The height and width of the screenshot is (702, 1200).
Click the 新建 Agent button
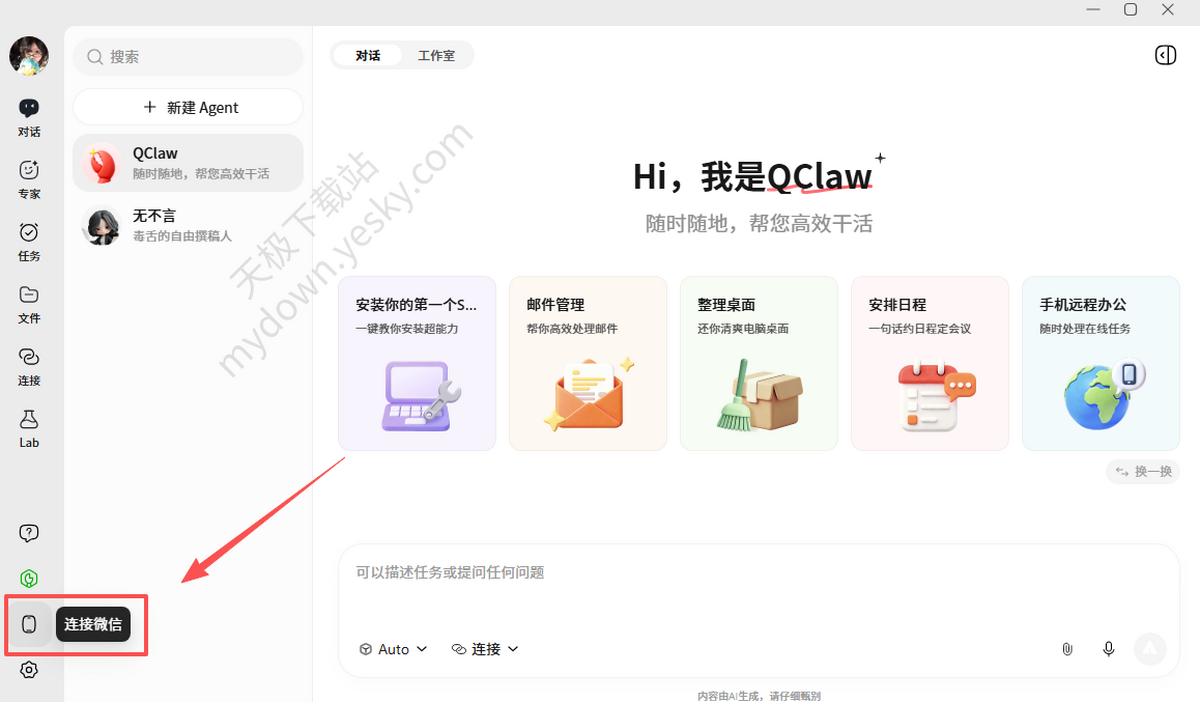tap(188, 107)
